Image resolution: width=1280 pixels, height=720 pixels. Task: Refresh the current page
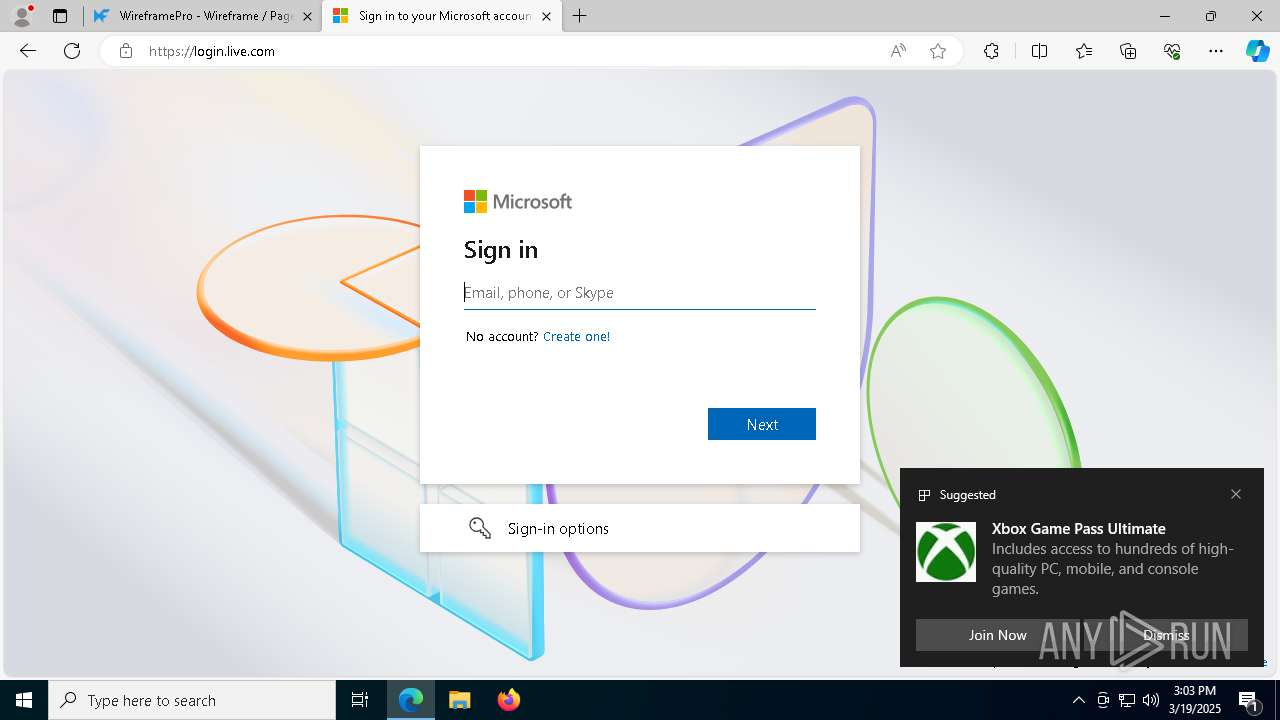coord(72,51)
